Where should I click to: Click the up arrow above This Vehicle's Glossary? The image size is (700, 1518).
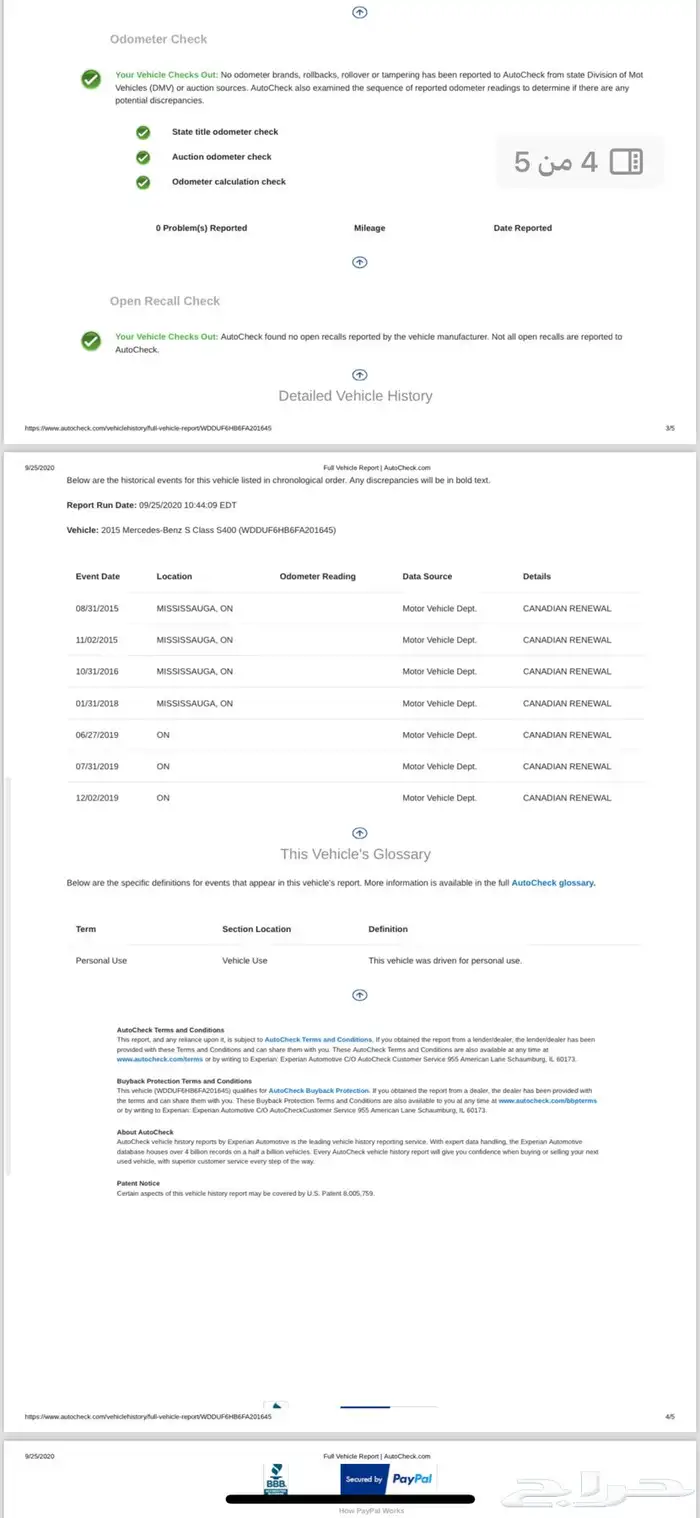360,832
